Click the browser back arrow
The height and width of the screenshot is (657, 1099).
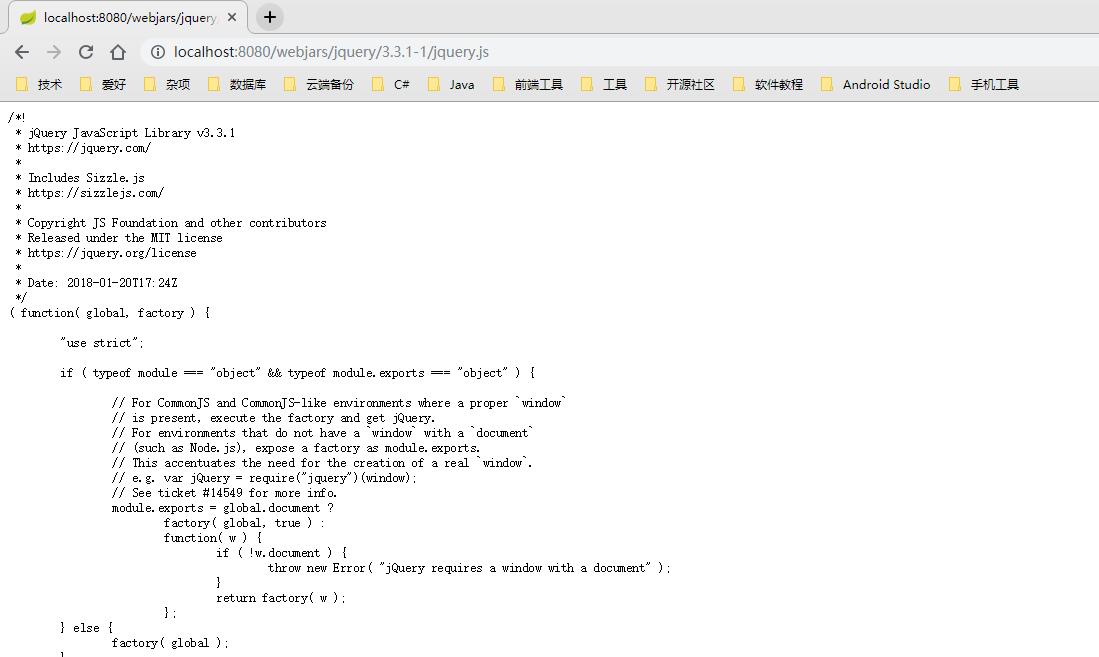tap(22, 52)
